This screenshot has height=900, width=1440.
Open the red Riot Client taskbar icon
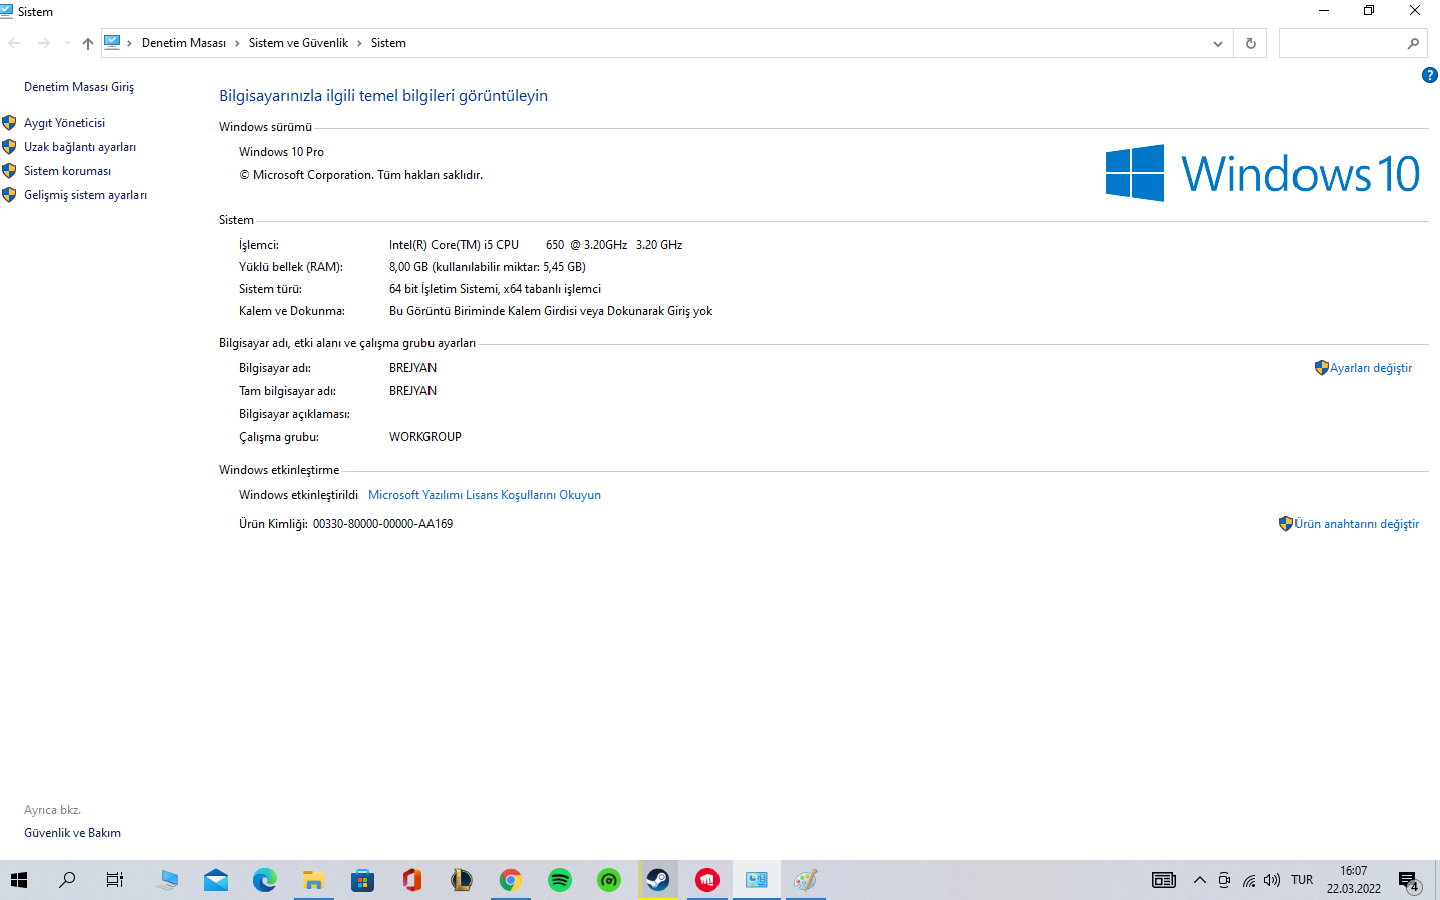[707, 880]
